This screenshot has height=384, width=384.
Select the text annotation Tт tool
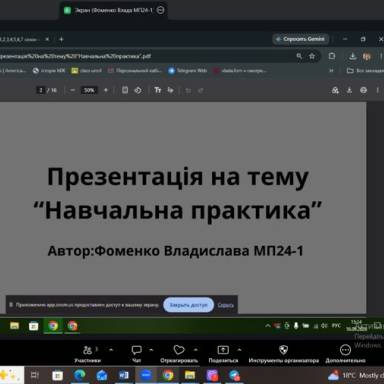[158, 90]
